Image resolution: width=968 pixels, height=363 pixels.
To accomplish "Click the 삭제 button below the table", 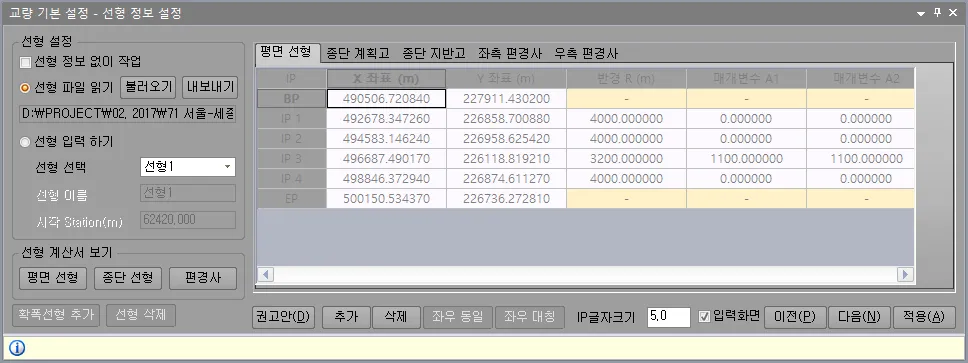I will point(396,317).
